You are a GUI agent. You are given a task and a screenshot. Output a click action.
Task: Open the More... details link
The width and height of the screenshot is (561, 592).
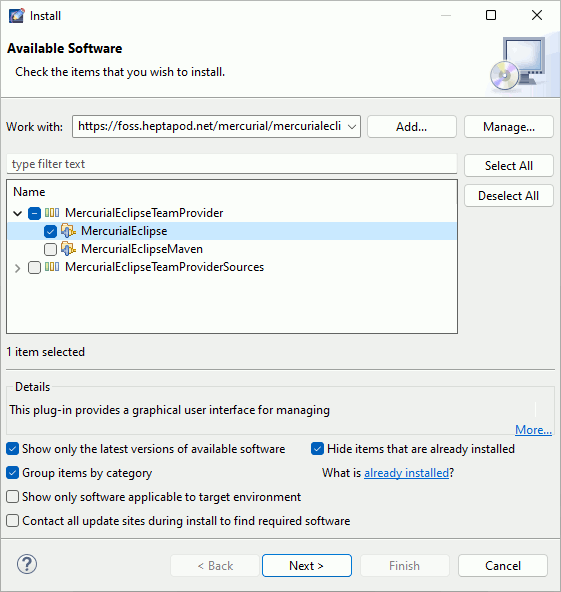533,430
